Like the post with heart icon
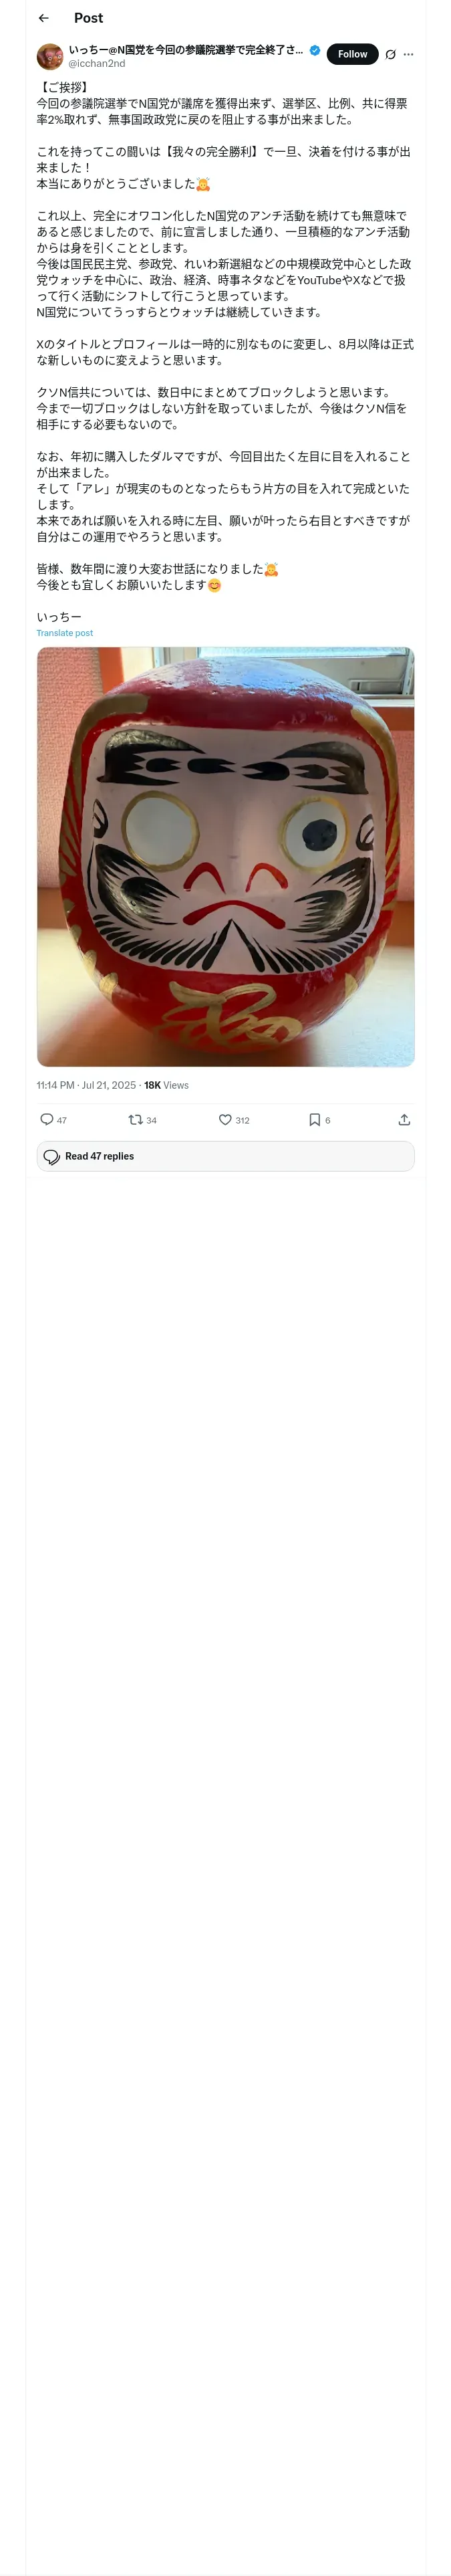This screenshot has width=451, height=2576. click(x=225, y=1119)
